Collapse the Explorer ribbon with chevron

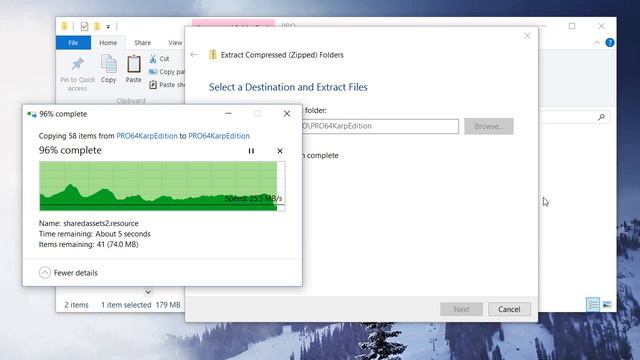click(x=597, y=42)
